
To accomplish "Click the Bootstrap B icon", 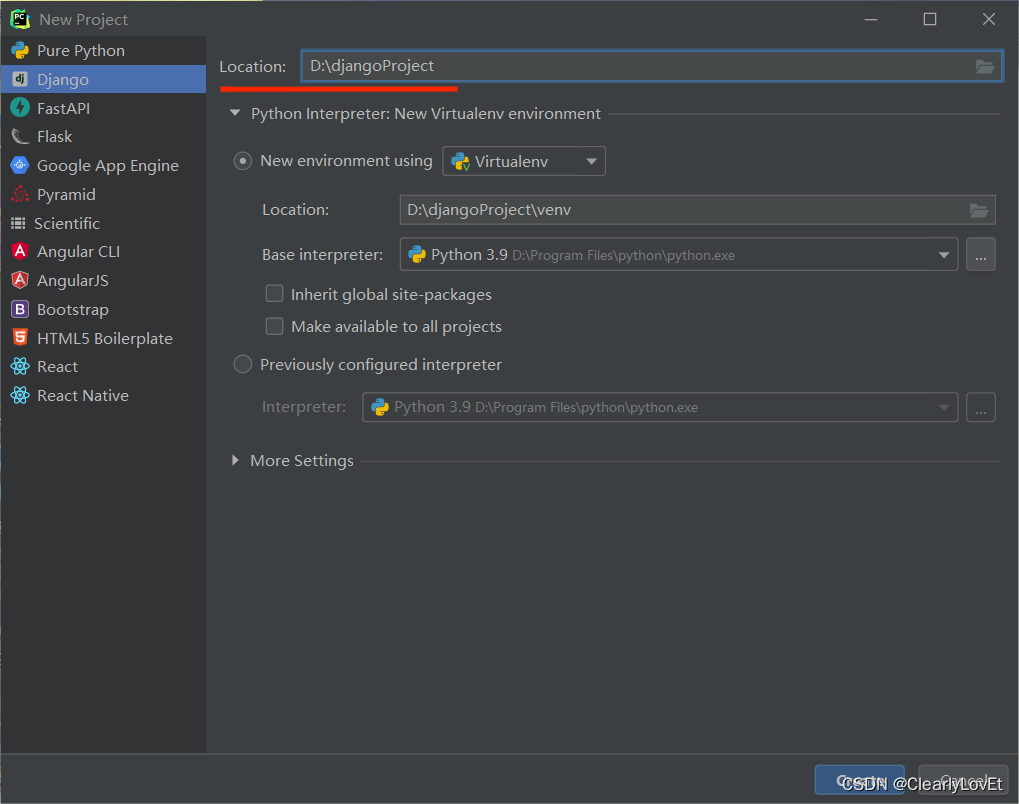I will point(20,309).
